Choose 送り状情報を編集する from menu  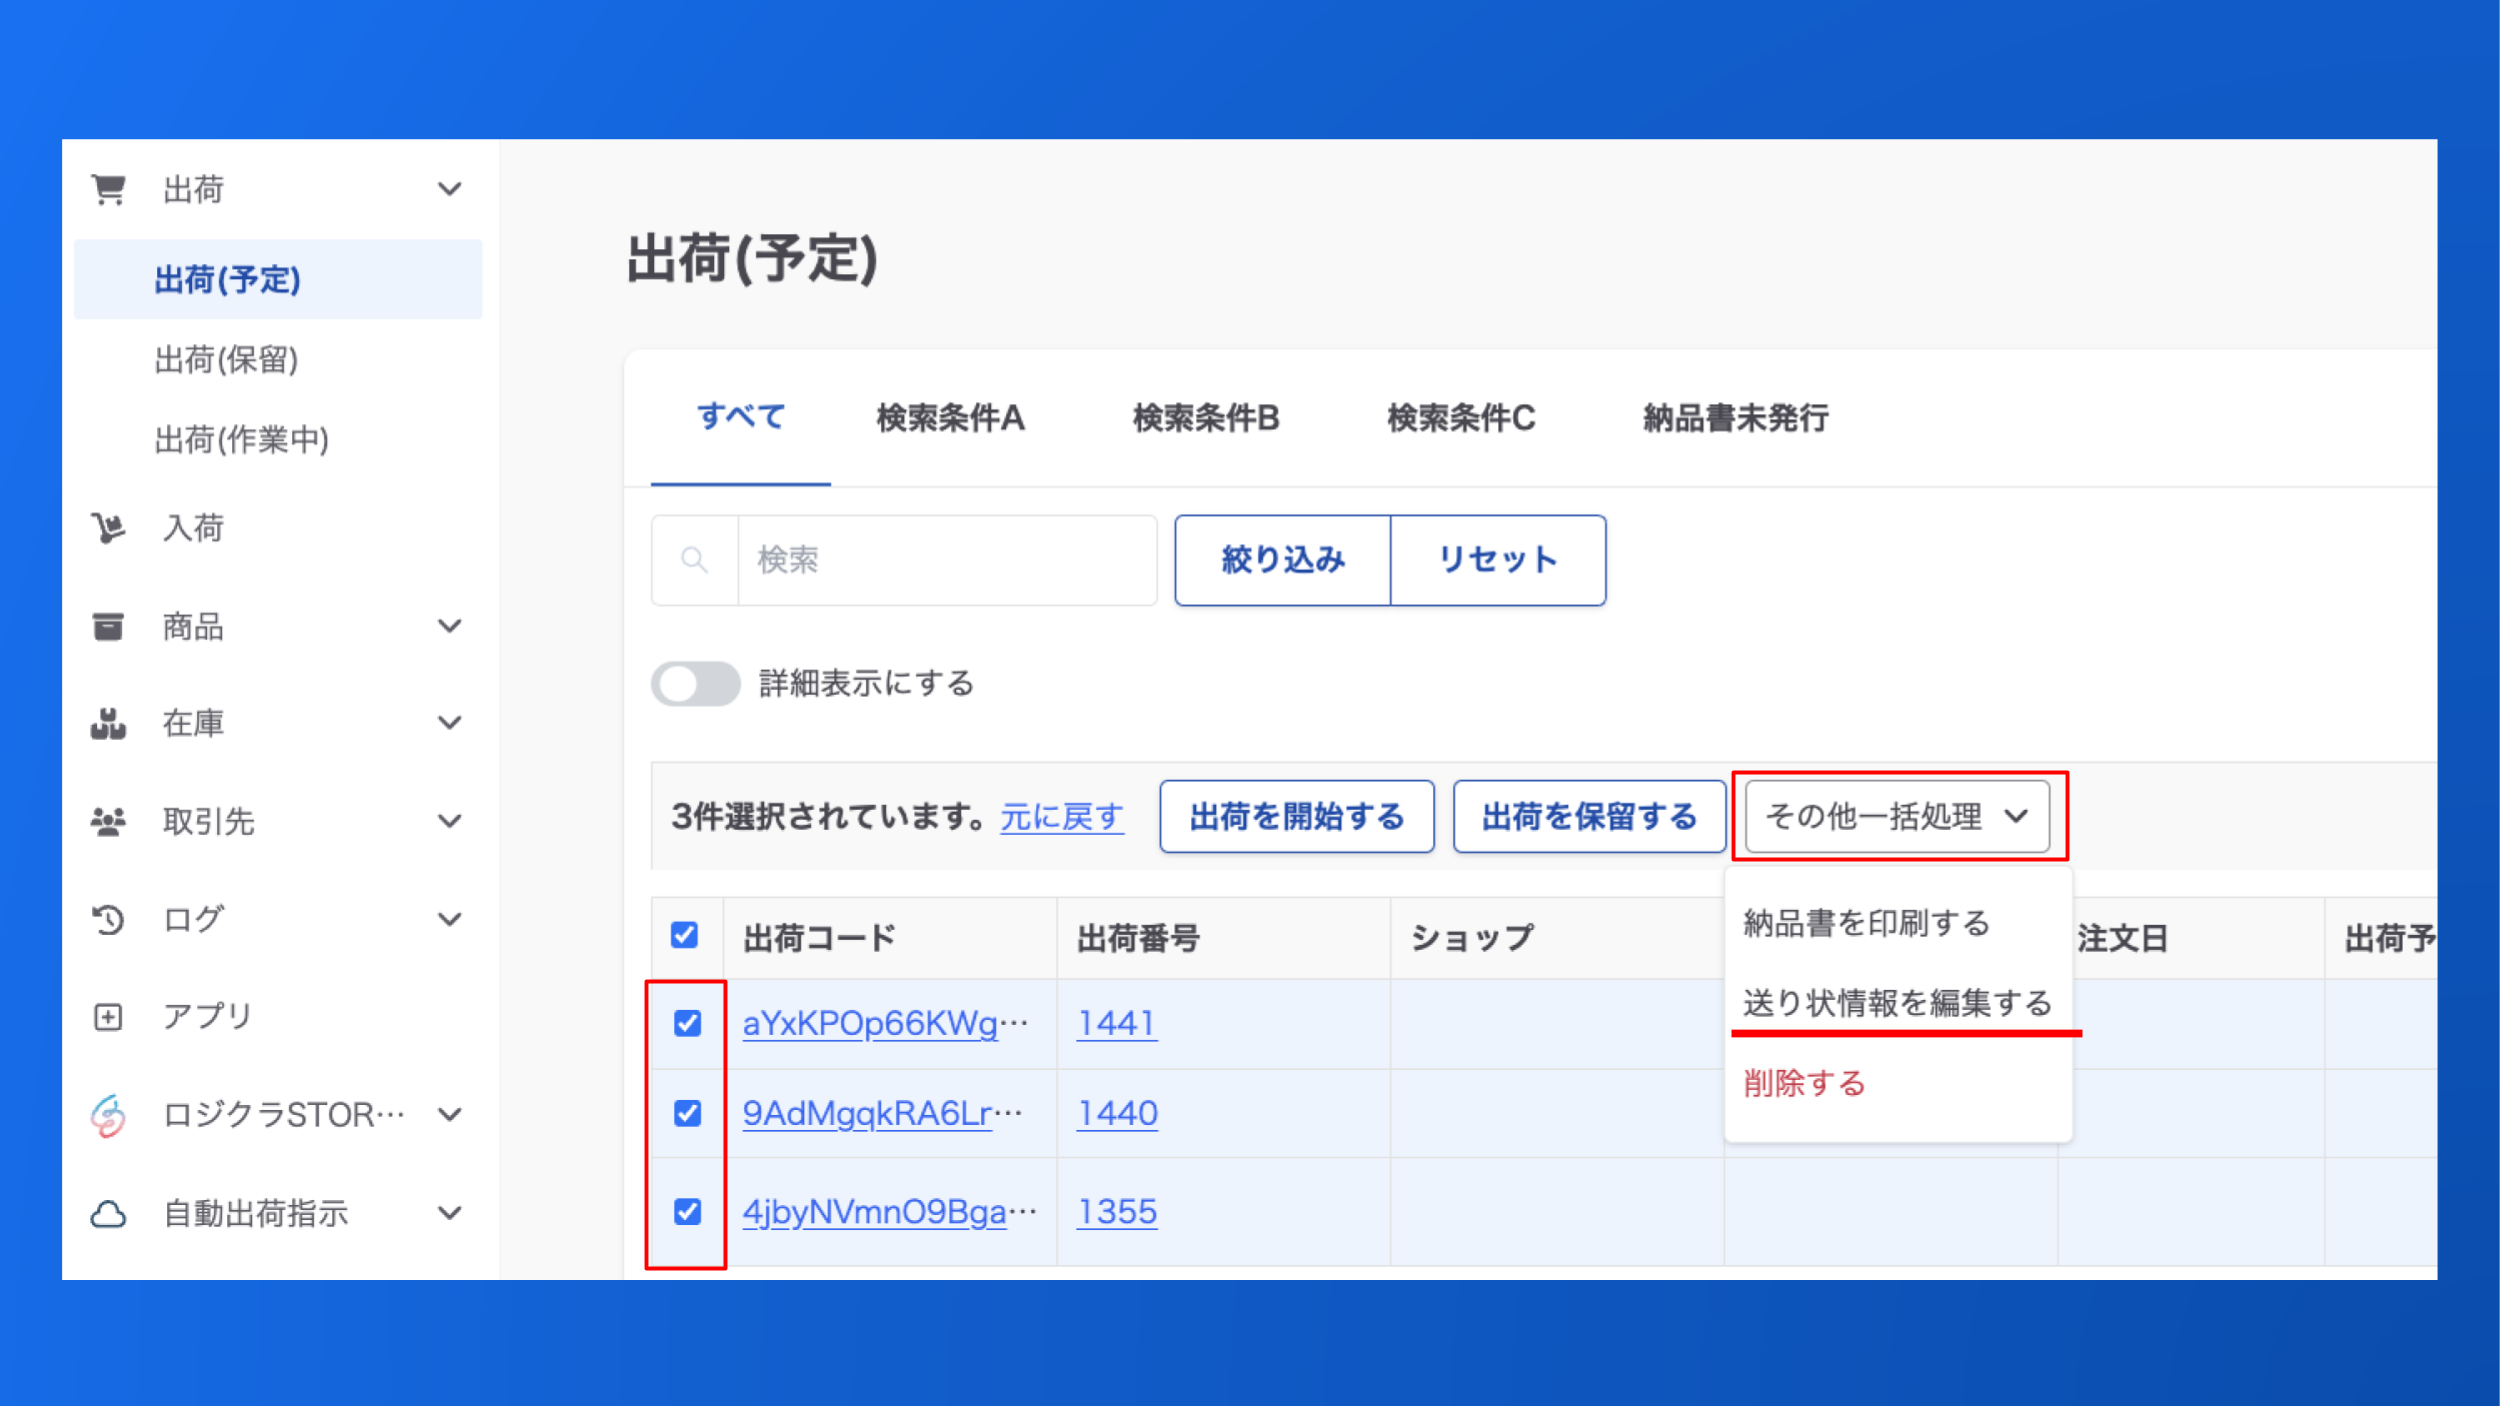pos(1897,1003)
